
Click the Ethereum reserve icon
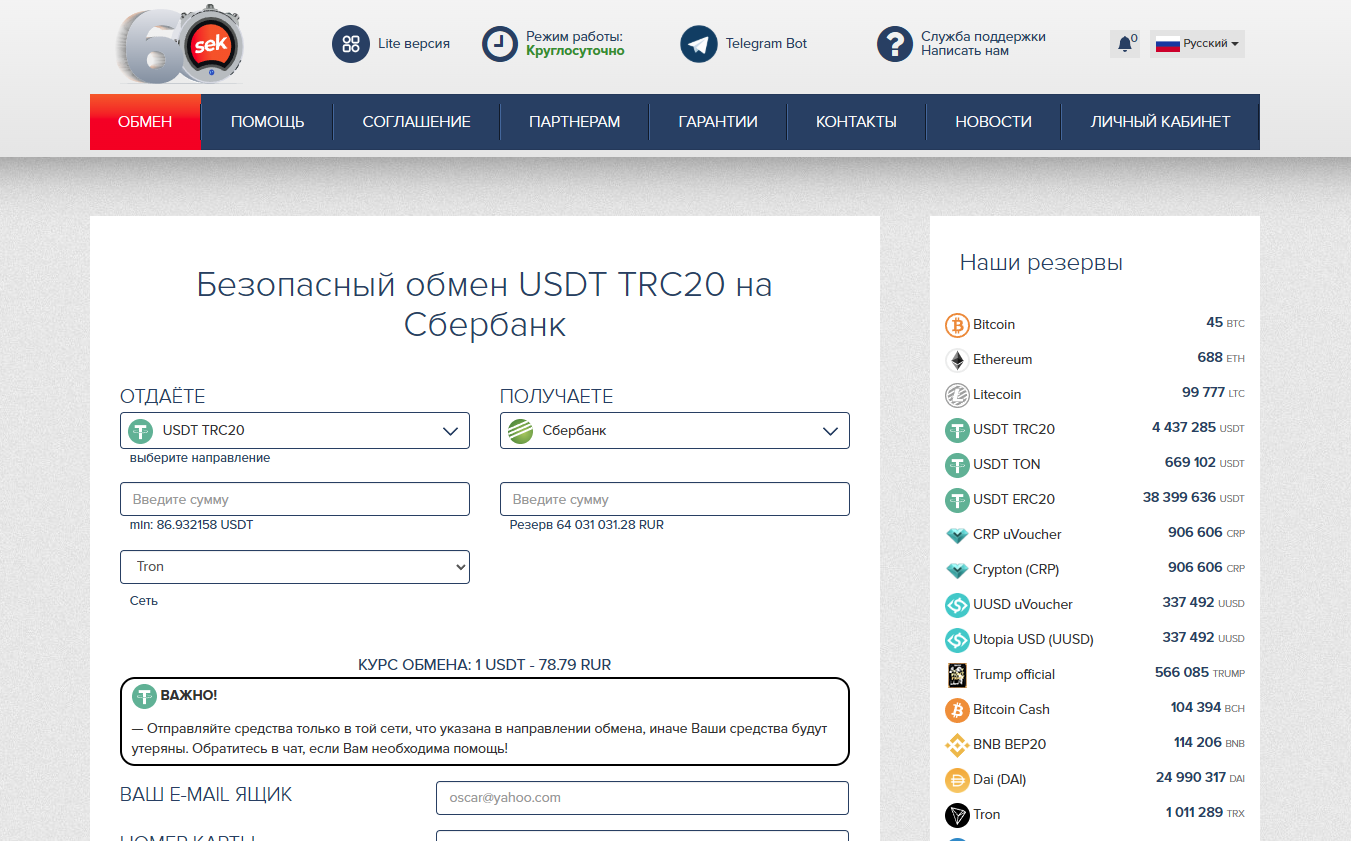pyautogui.click(x=957, y=360)
